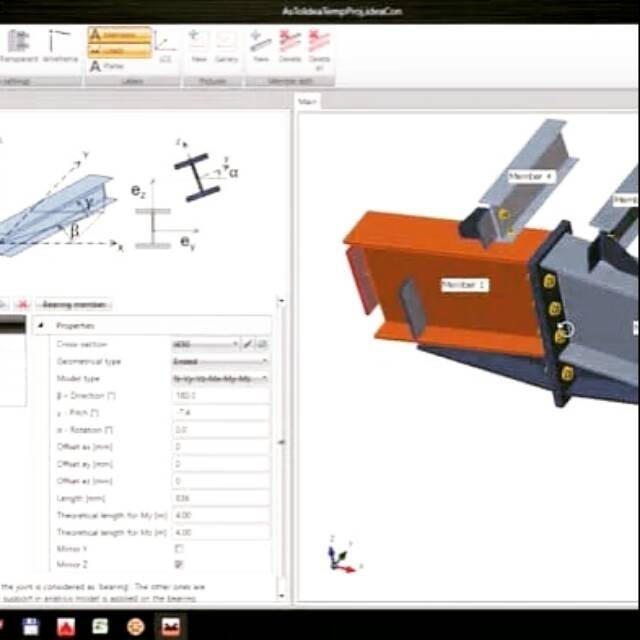
Task: Click the active red IDEA StatiCa taskbar icon
Action: point(171,627)
